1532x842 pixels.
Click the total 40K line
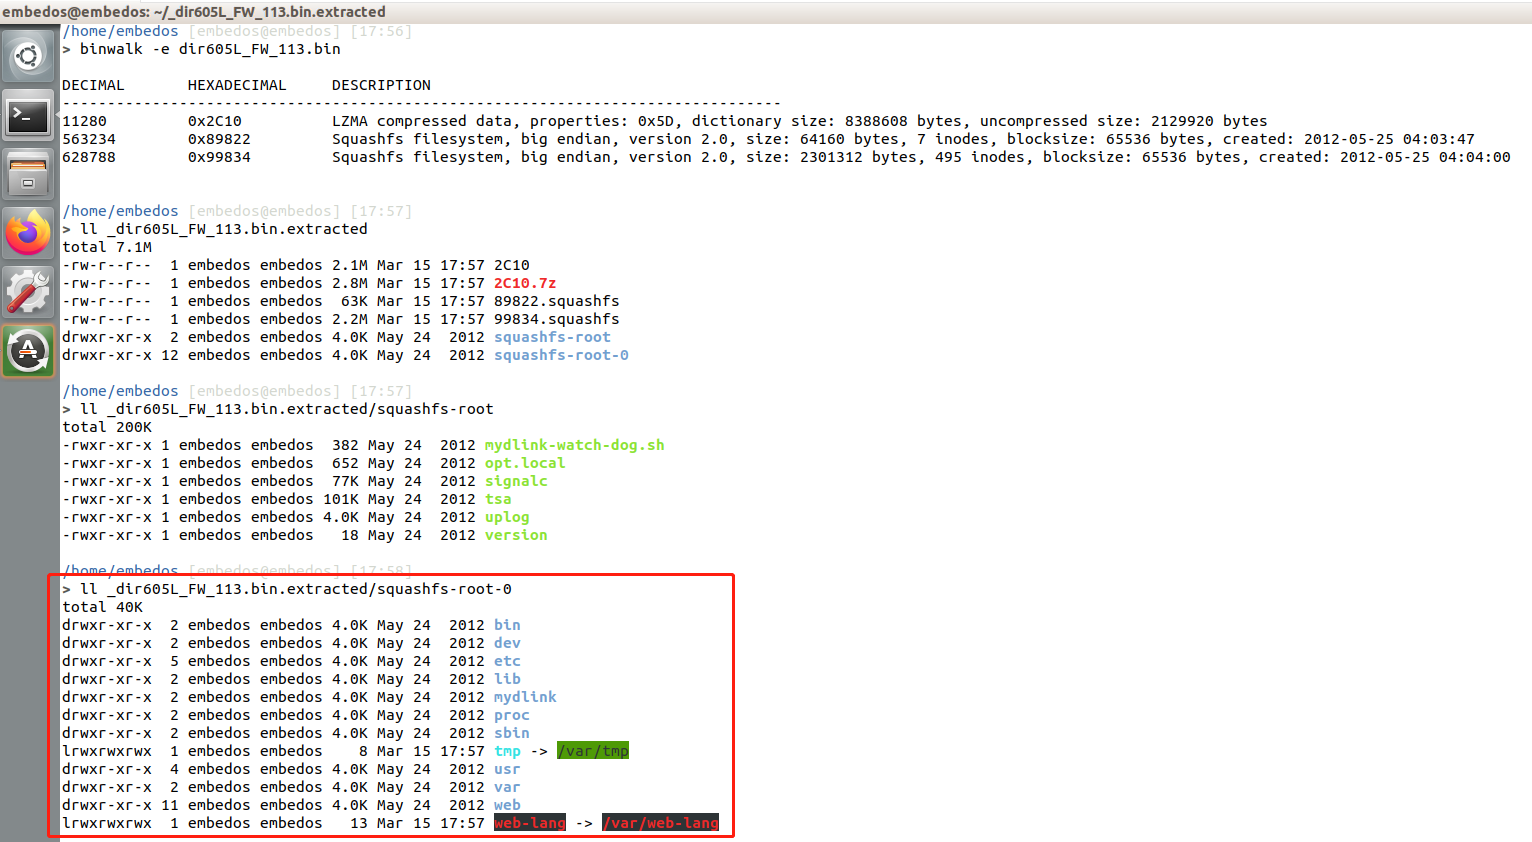pos(102,607)
